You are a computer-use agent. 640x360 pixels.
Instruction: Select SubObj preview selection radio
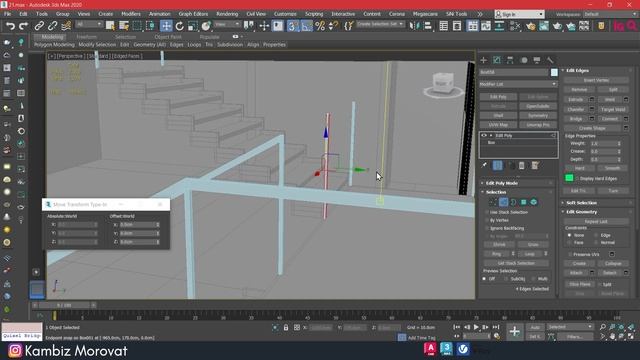(x=507, y=279)
